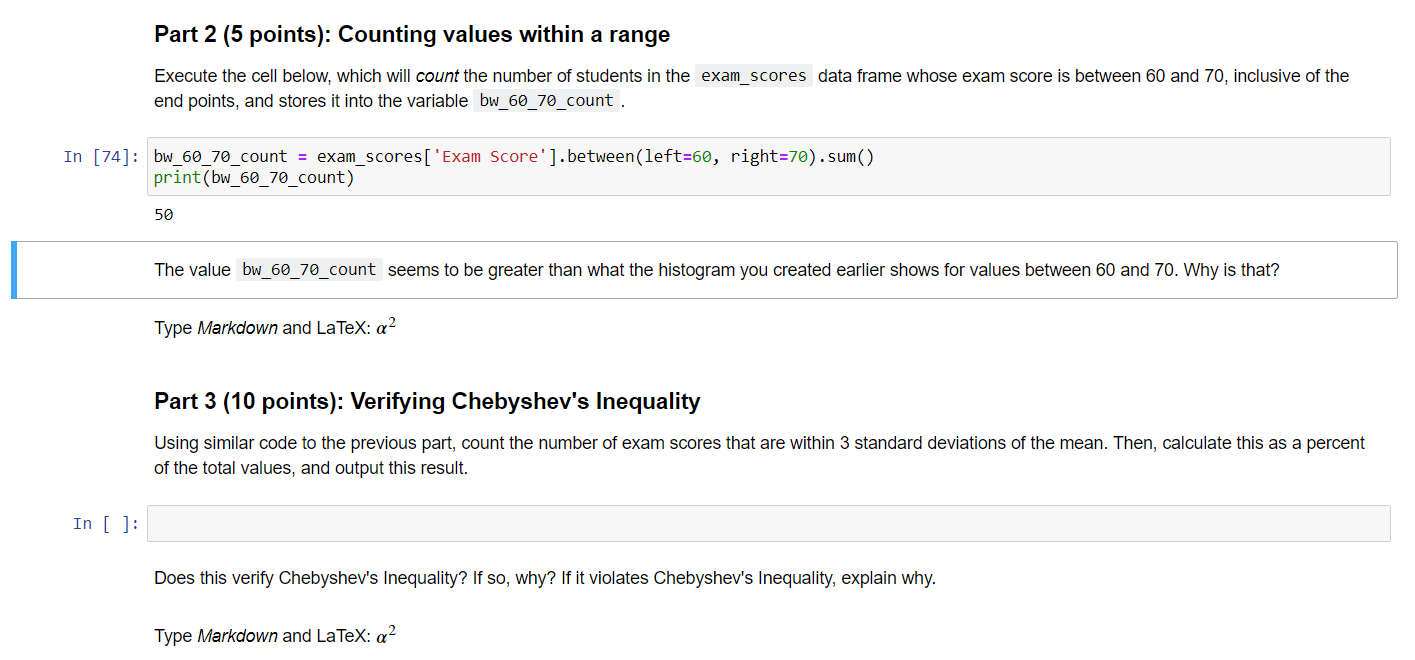This screenshot has height=660, width=1415.
Task: Select the Part 2 heading cell
Action: coord(410,34)
